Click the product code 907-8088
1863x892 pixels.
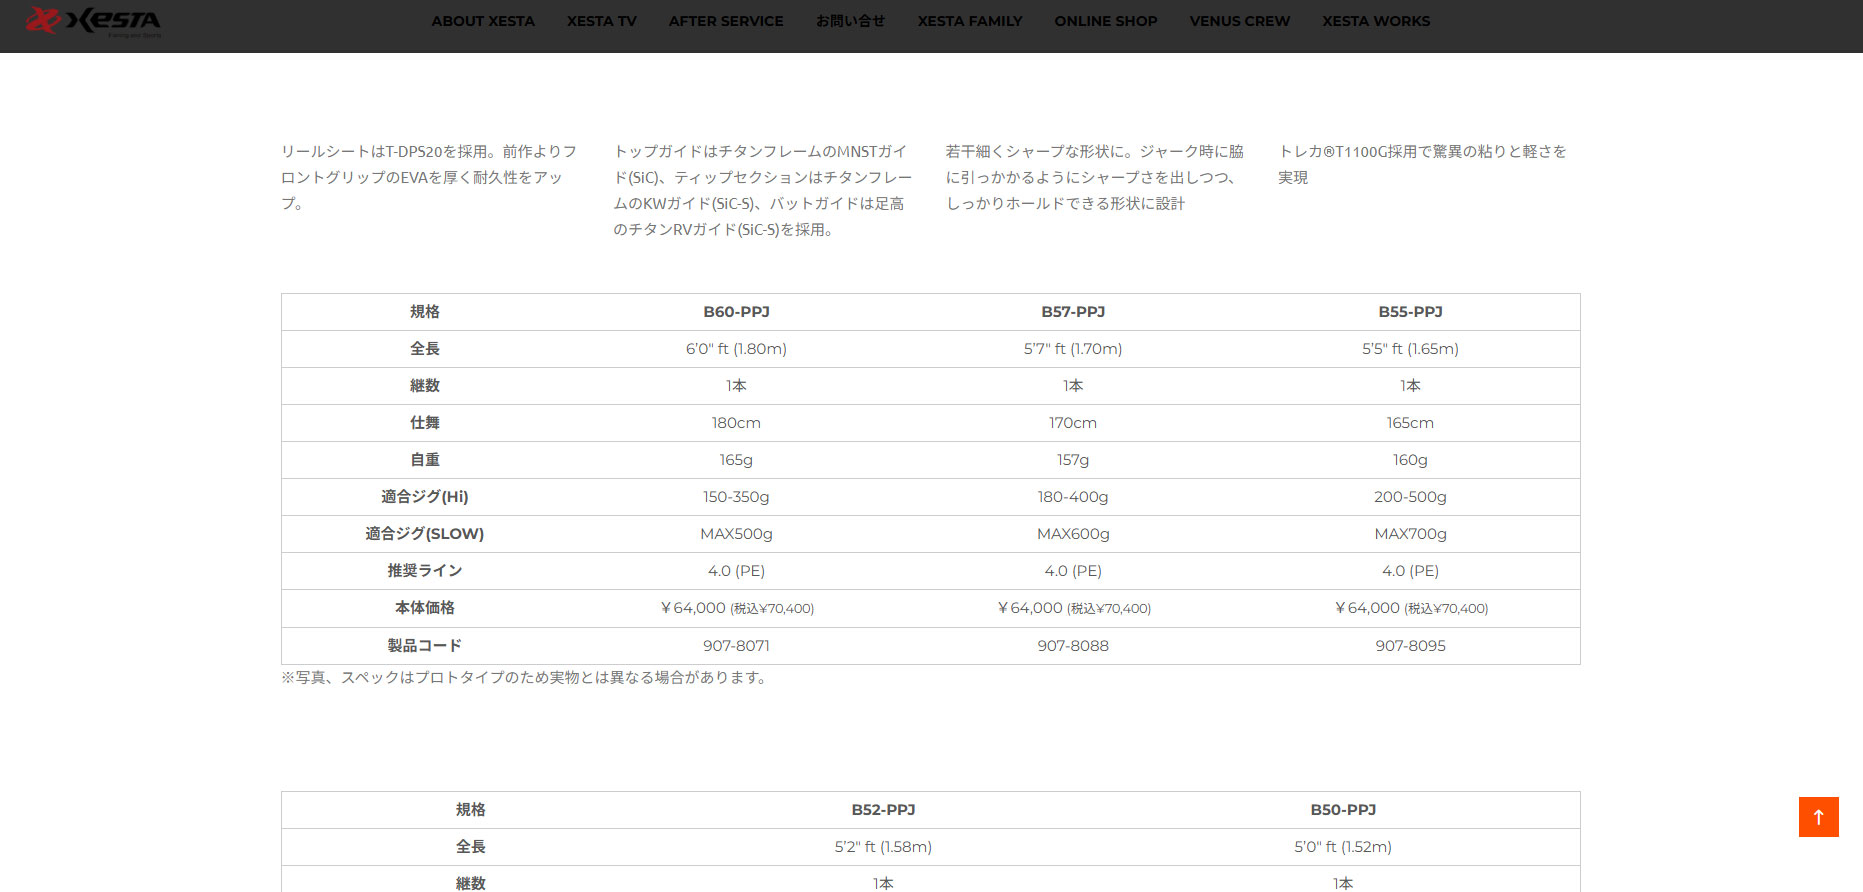point(1073,646)
